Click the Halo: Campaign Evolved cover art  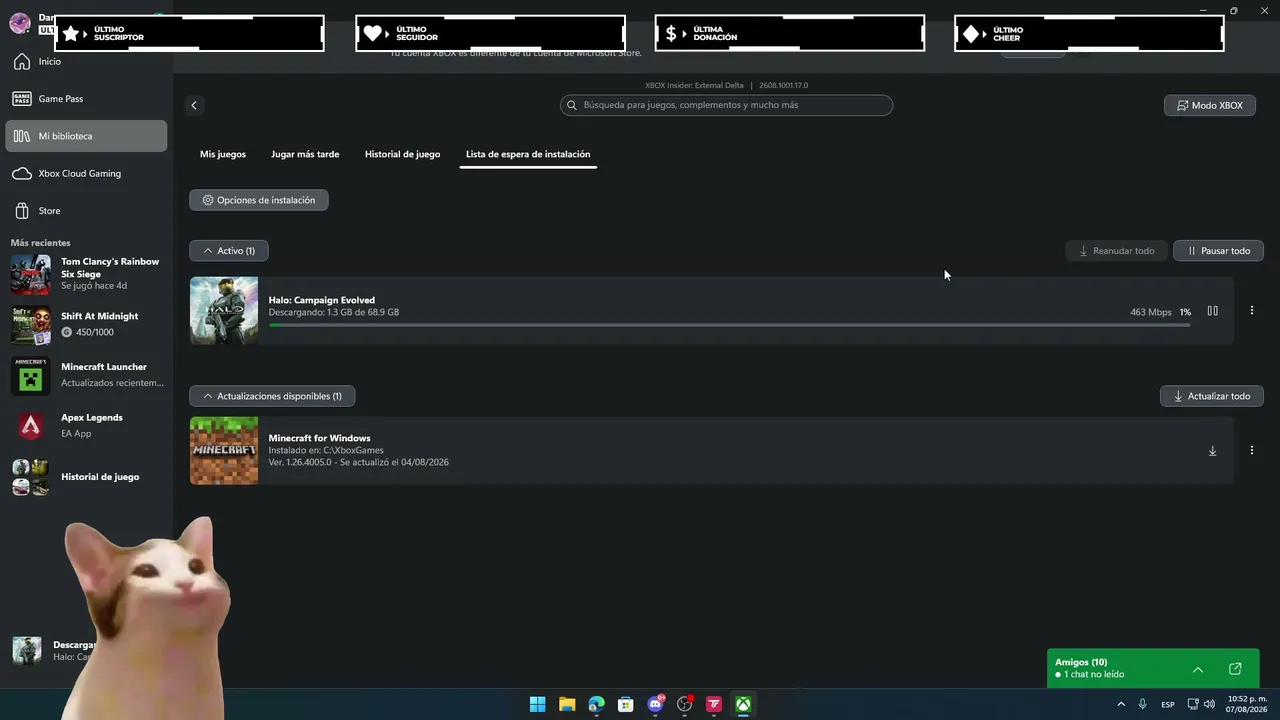(x=224, y=311)
